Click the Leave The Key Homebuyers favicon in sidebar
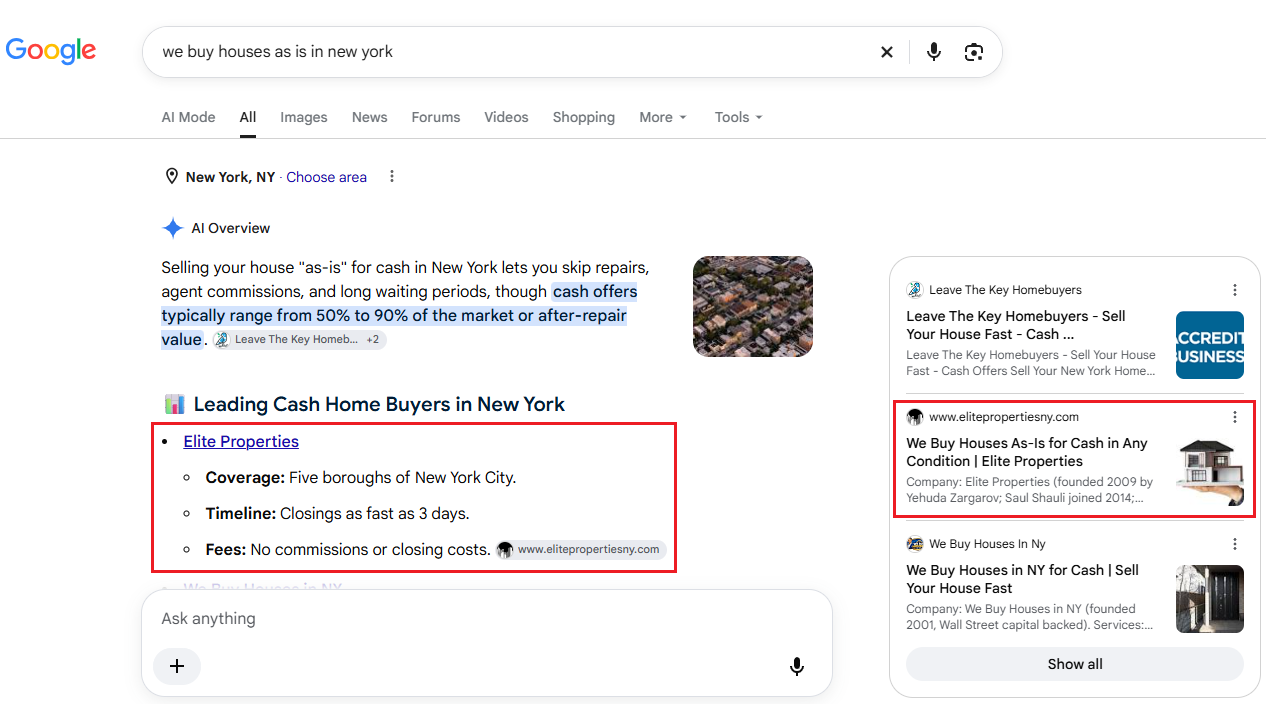1266x704 pixels. point(914,290)
